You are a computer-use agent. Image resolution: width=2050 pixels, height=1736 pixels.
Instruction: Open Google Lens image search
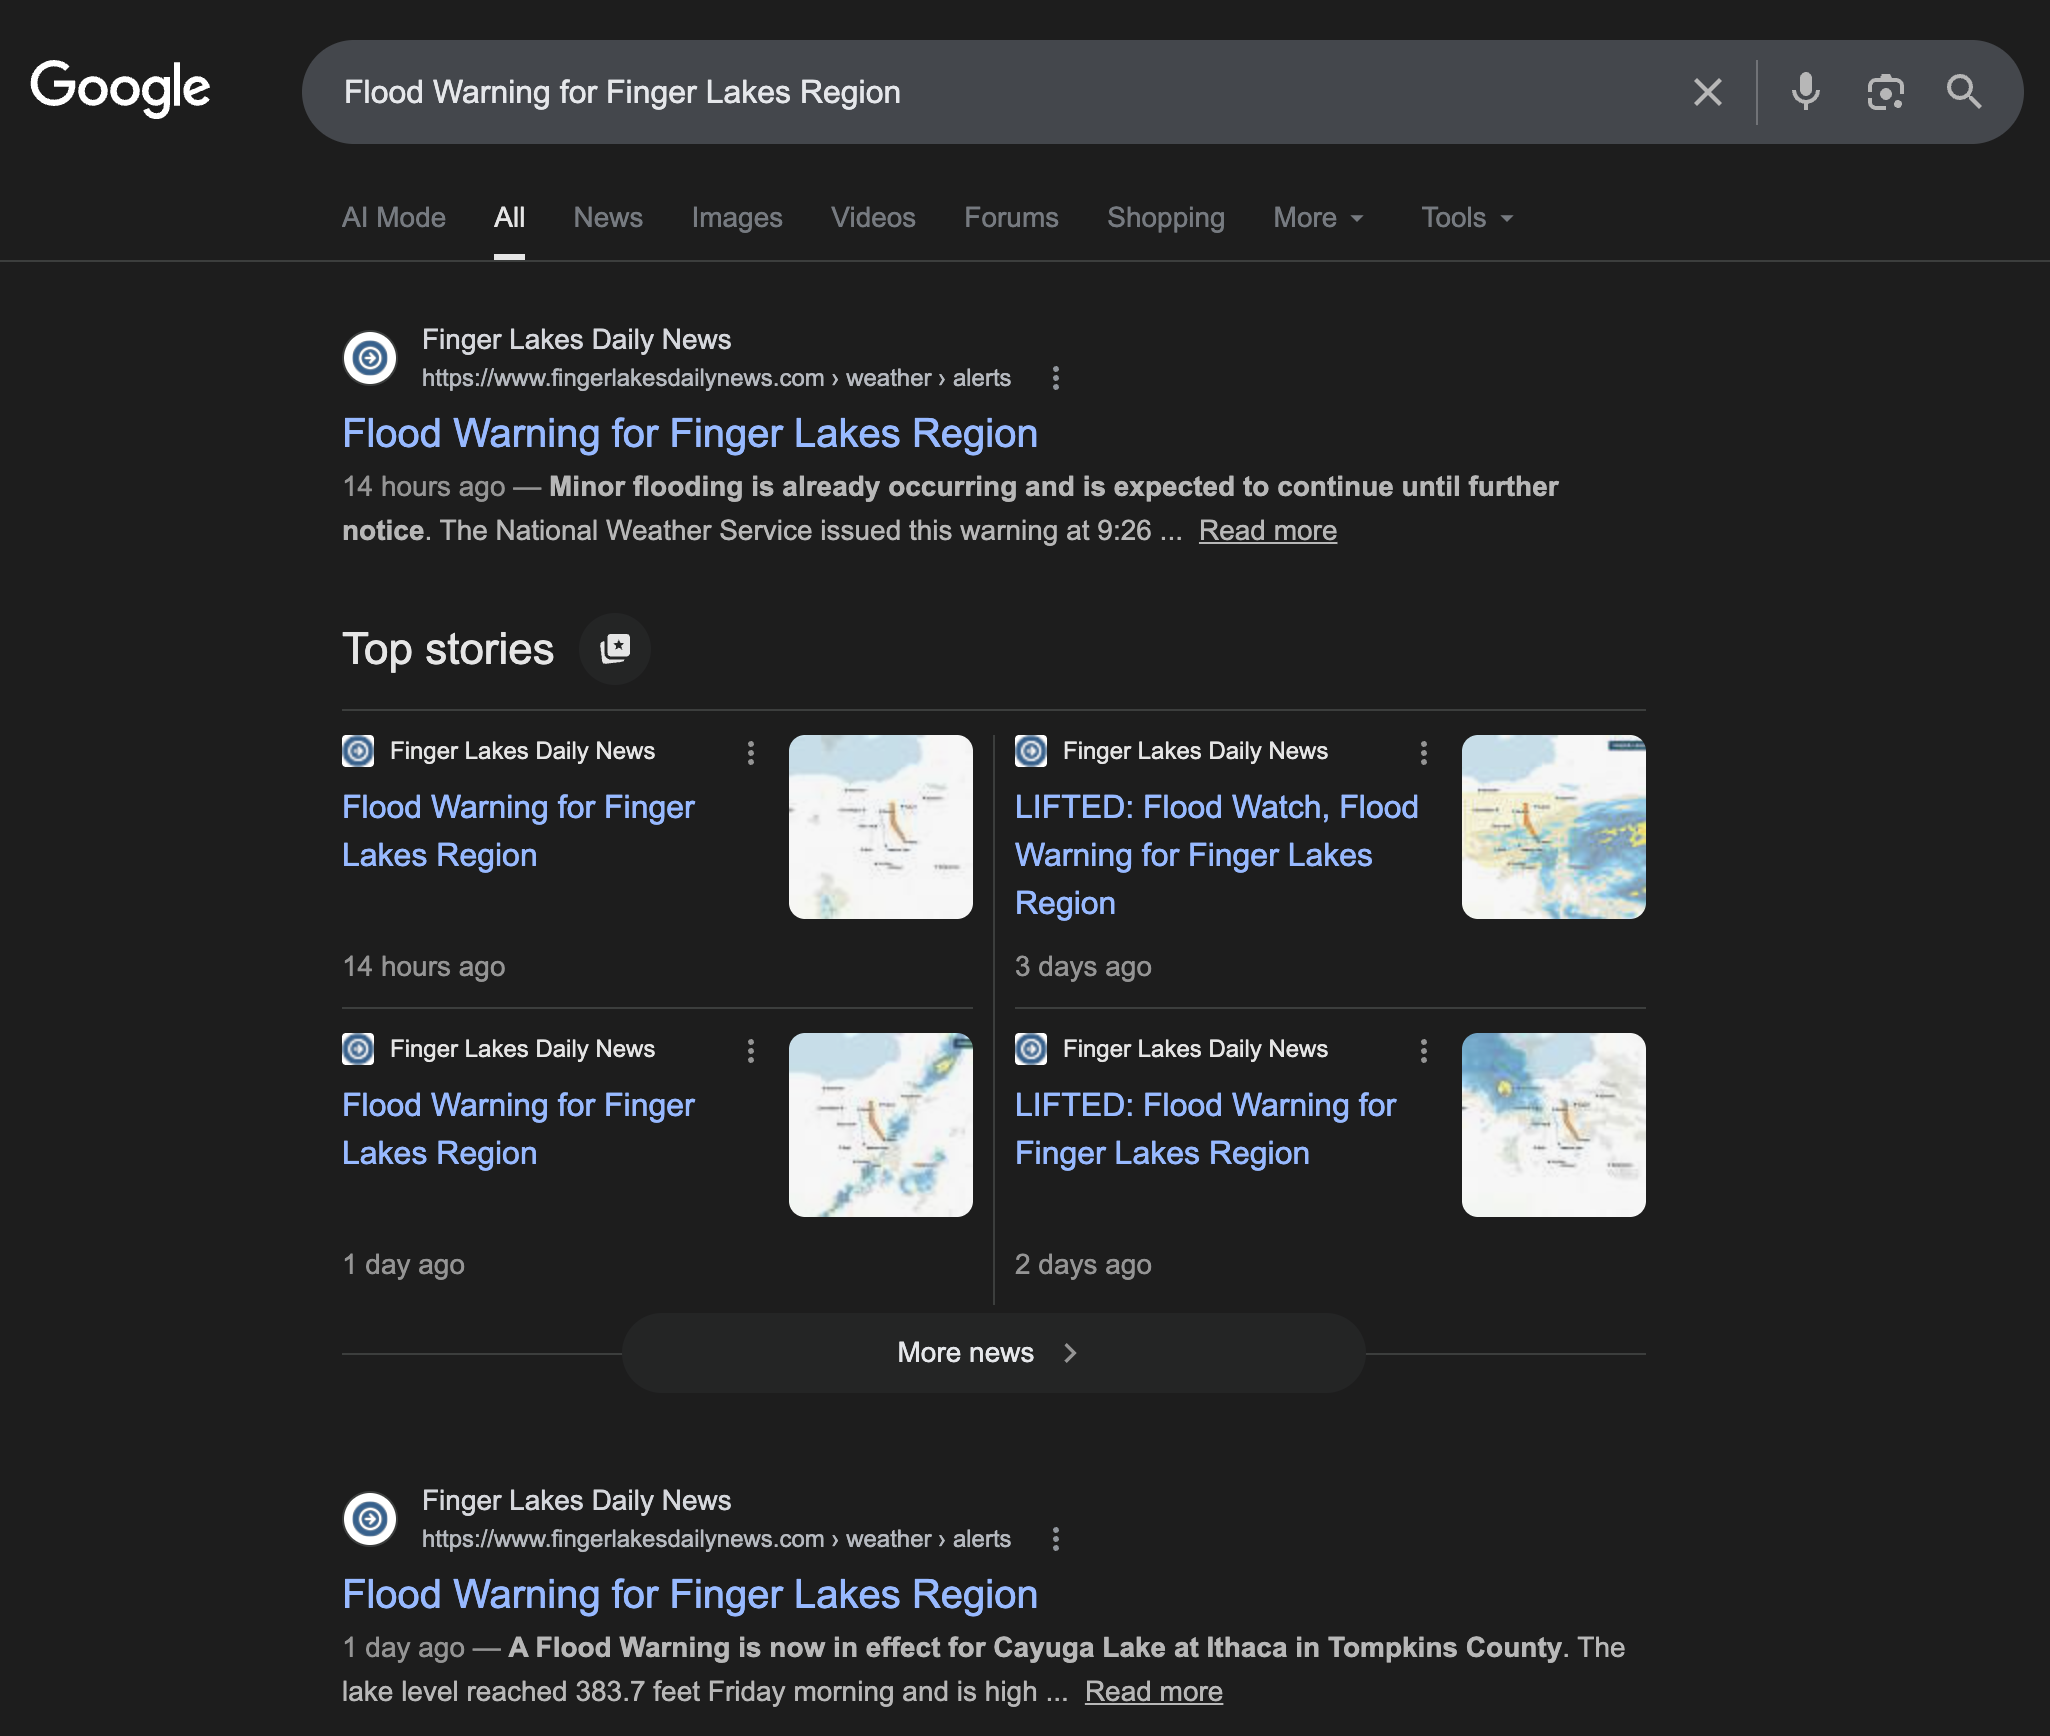pos(1886,92)
